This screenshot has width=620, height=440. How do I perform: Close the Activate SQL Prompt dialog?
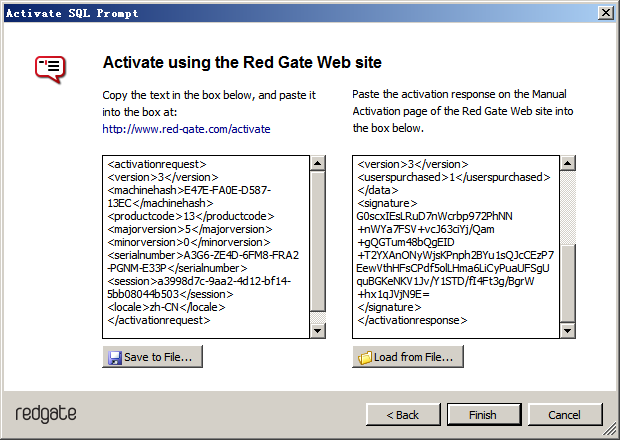tap(606, 13)
